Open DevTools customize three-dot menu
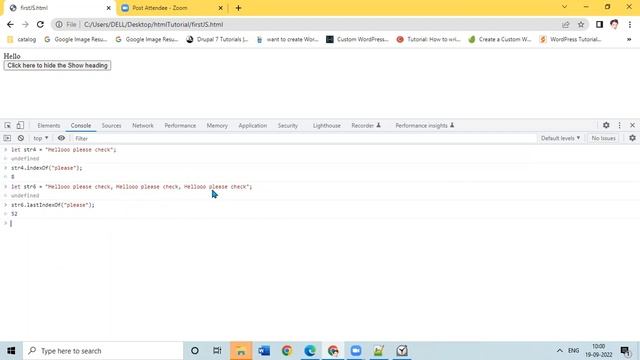The height and width of the screenshot is (360, 640). pyautogui.click(x=620, y=125)
